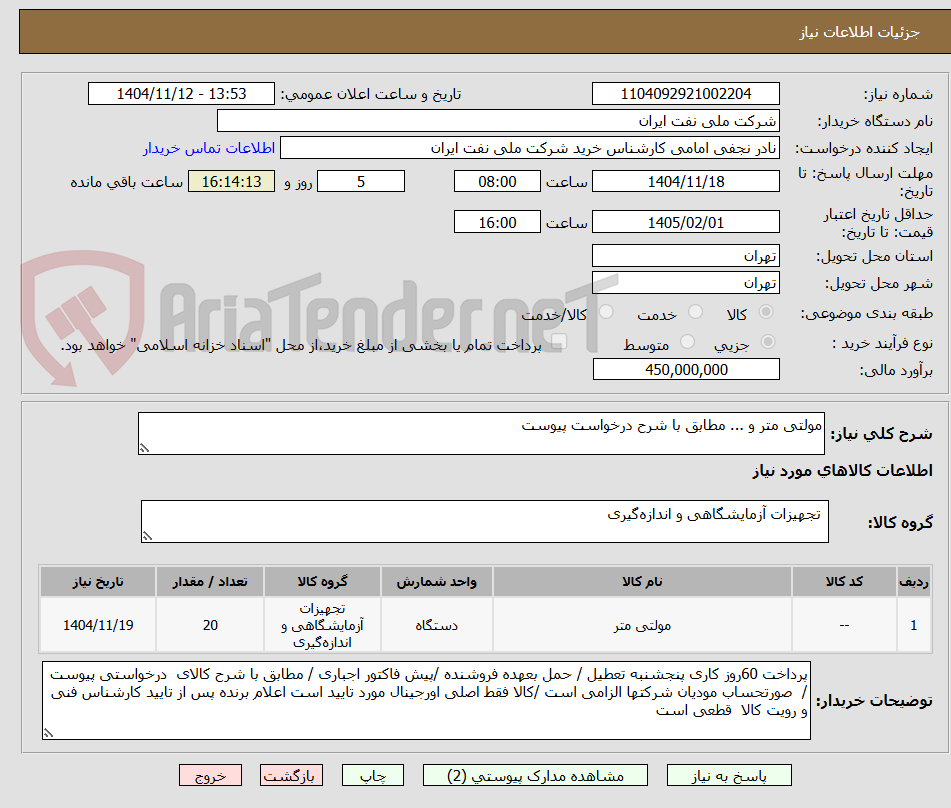Click the 'بازگشت' back button
Image resolution: width=951 pixels, height=808 pixels.
point(291,775)
